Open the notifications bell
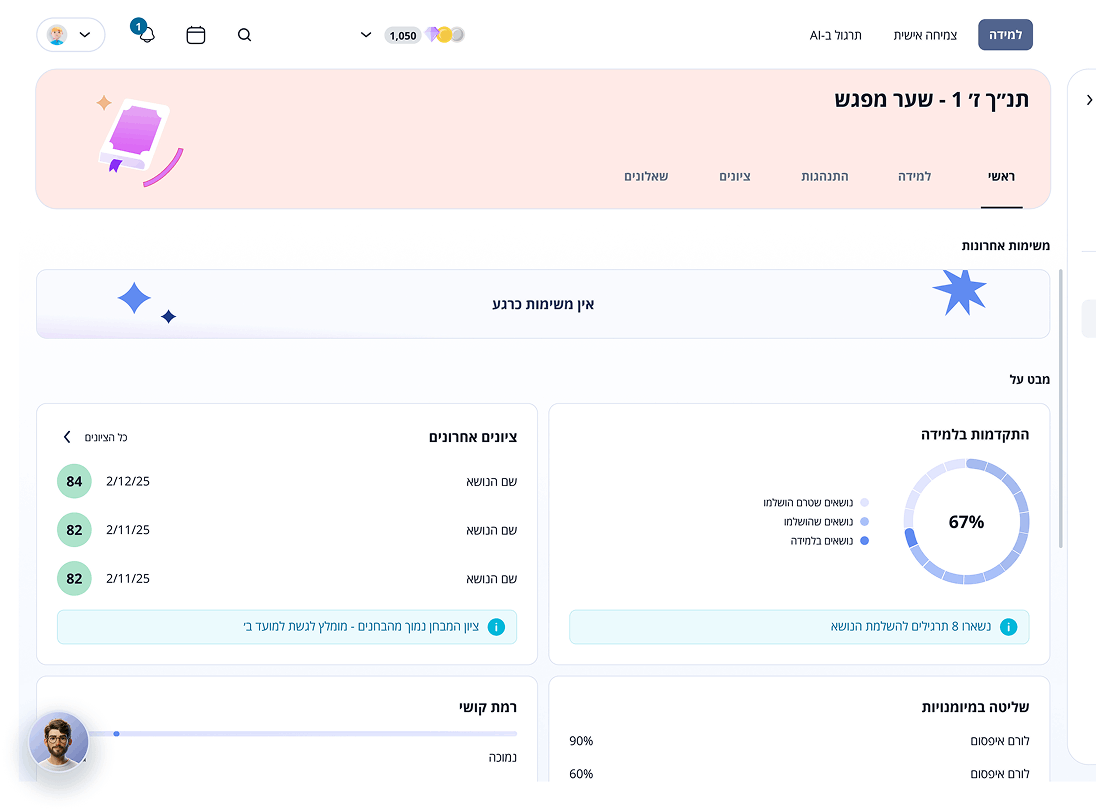1096x812 pixels. coord(146,34)
